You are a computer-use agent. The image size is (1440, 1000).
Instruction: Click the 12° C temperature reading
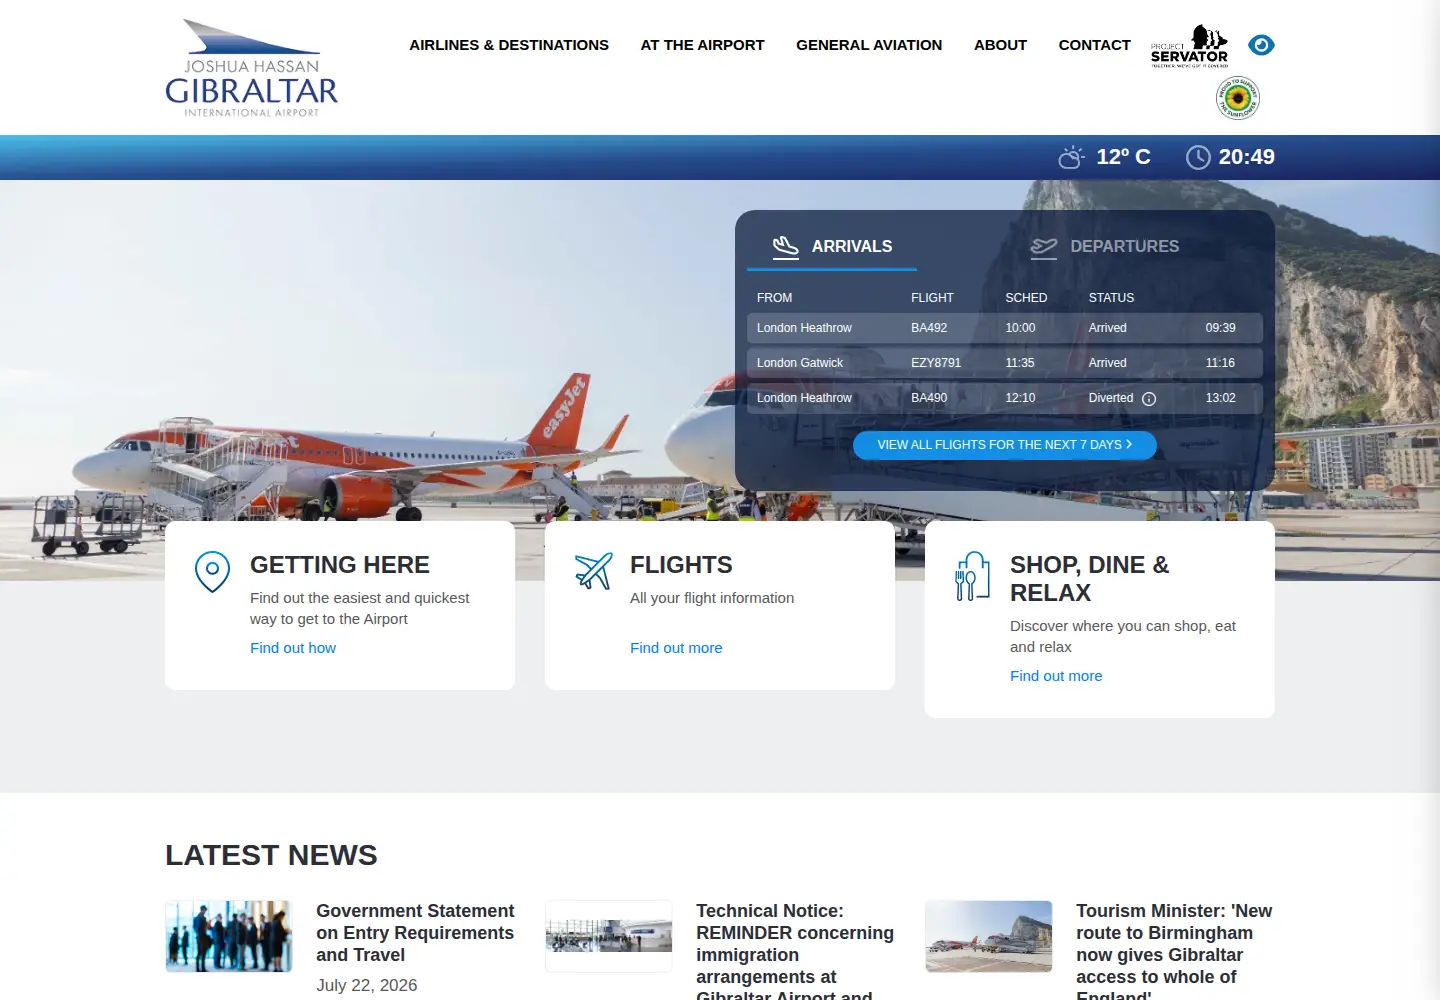[x=1123, y=157]
